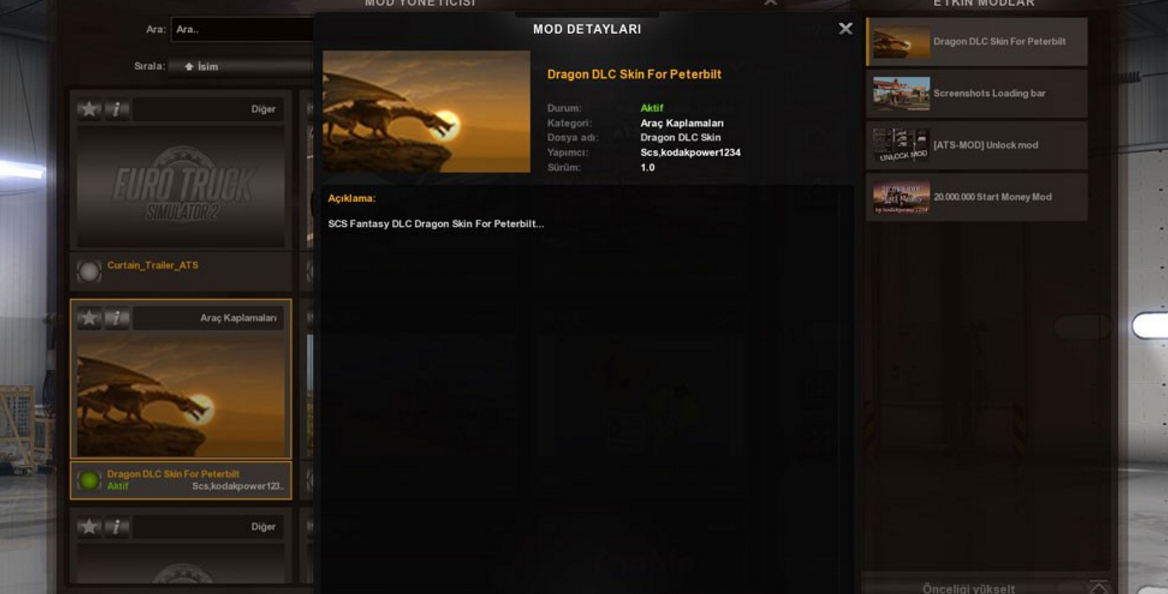Enable the Curtain_Trailer_ATS mod toggle circle
Image resolution: width=1168 pixels, height=594 pixels.
click(x=89, y=271)
